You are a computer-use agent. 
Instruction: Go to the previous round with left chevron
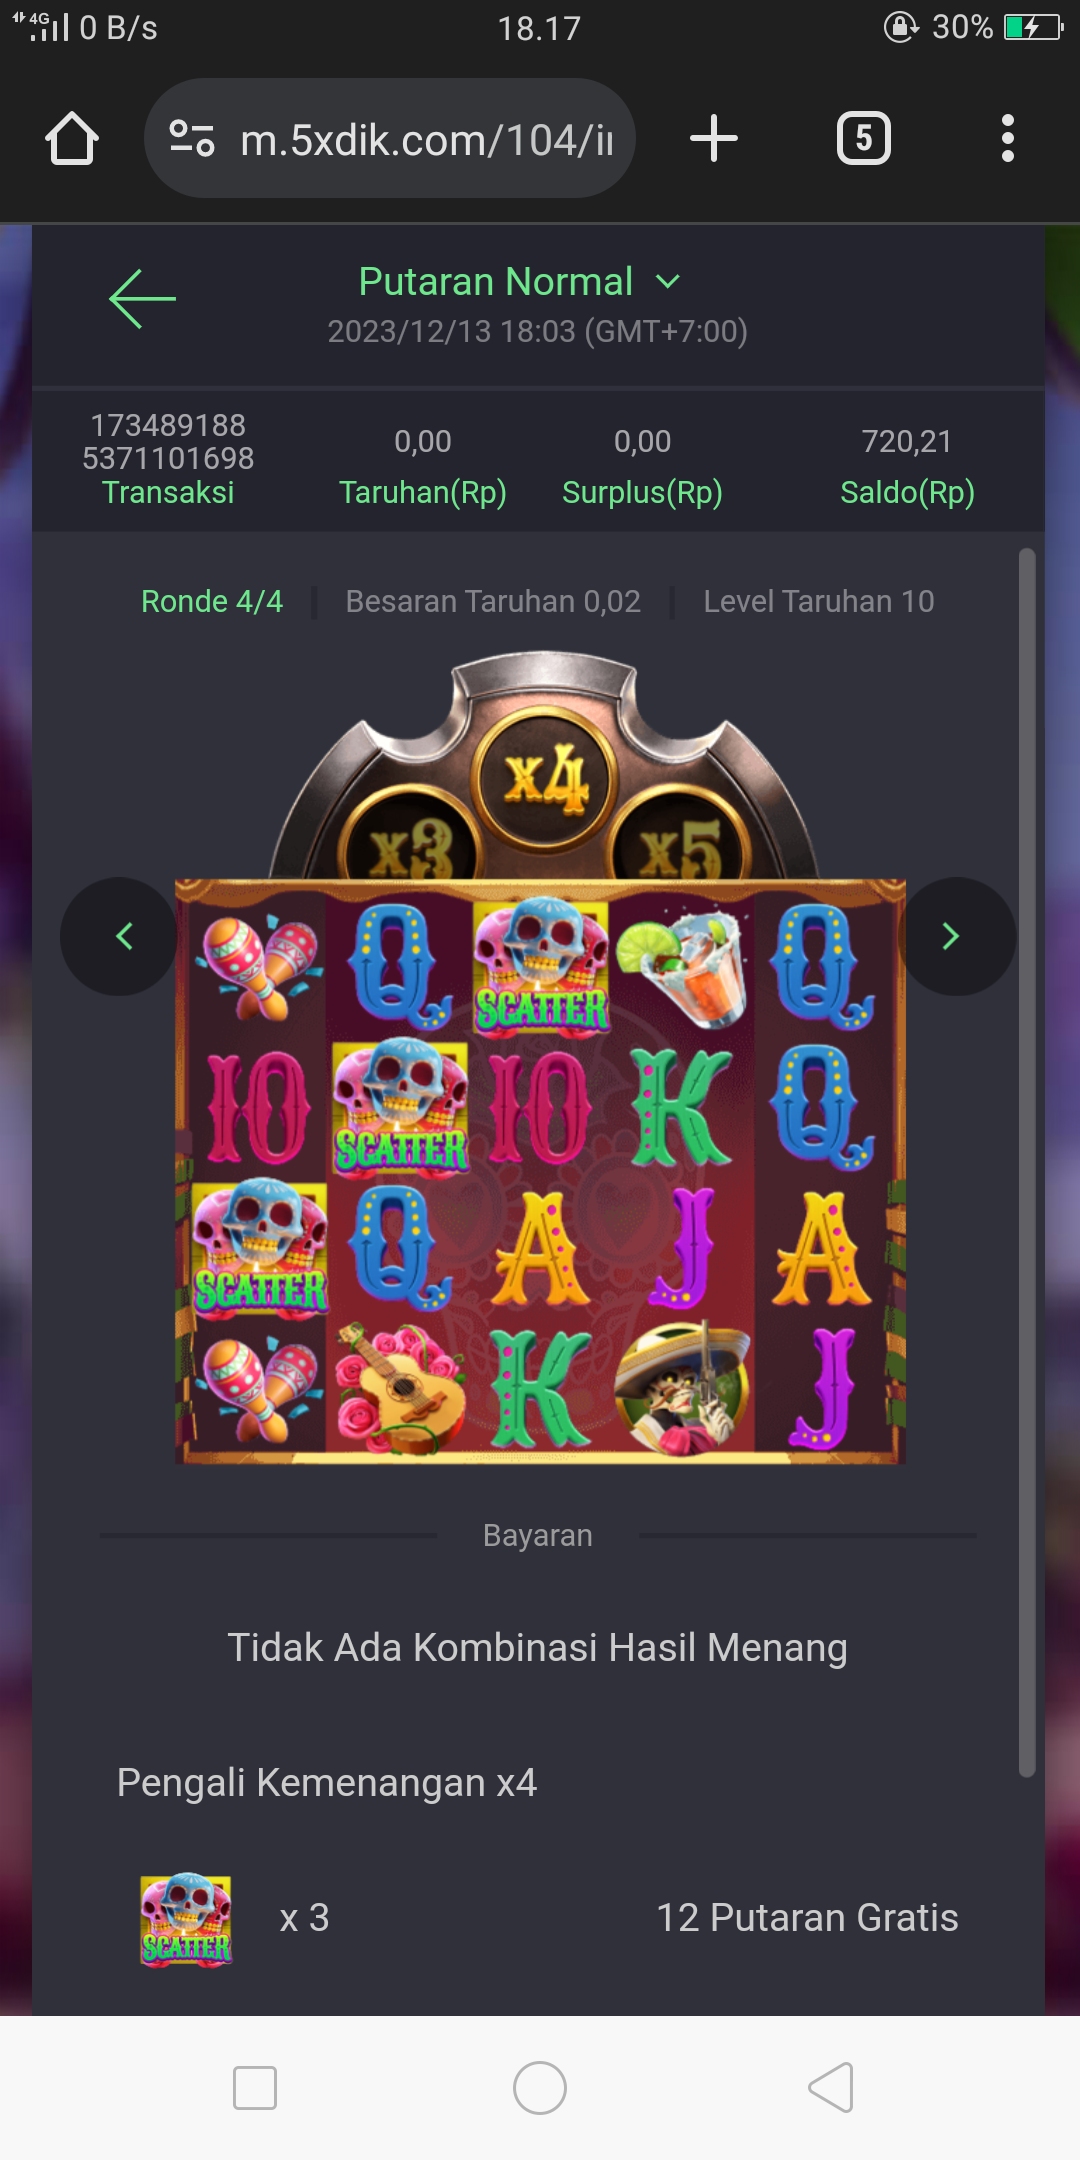[120, 936]
